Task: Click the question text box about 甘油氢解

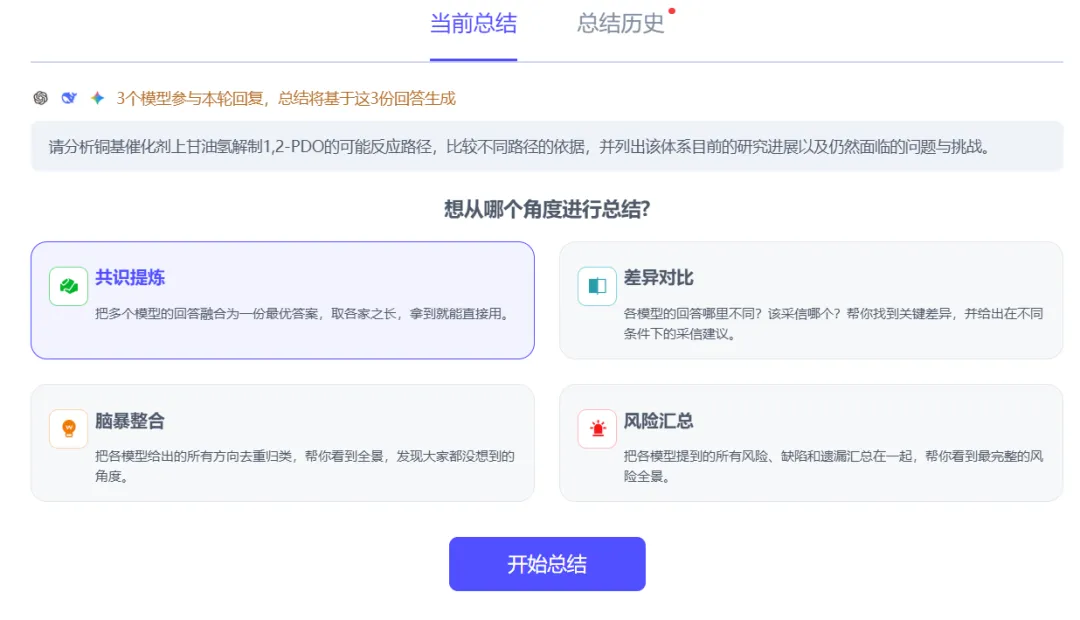Action: click(547, 146)
